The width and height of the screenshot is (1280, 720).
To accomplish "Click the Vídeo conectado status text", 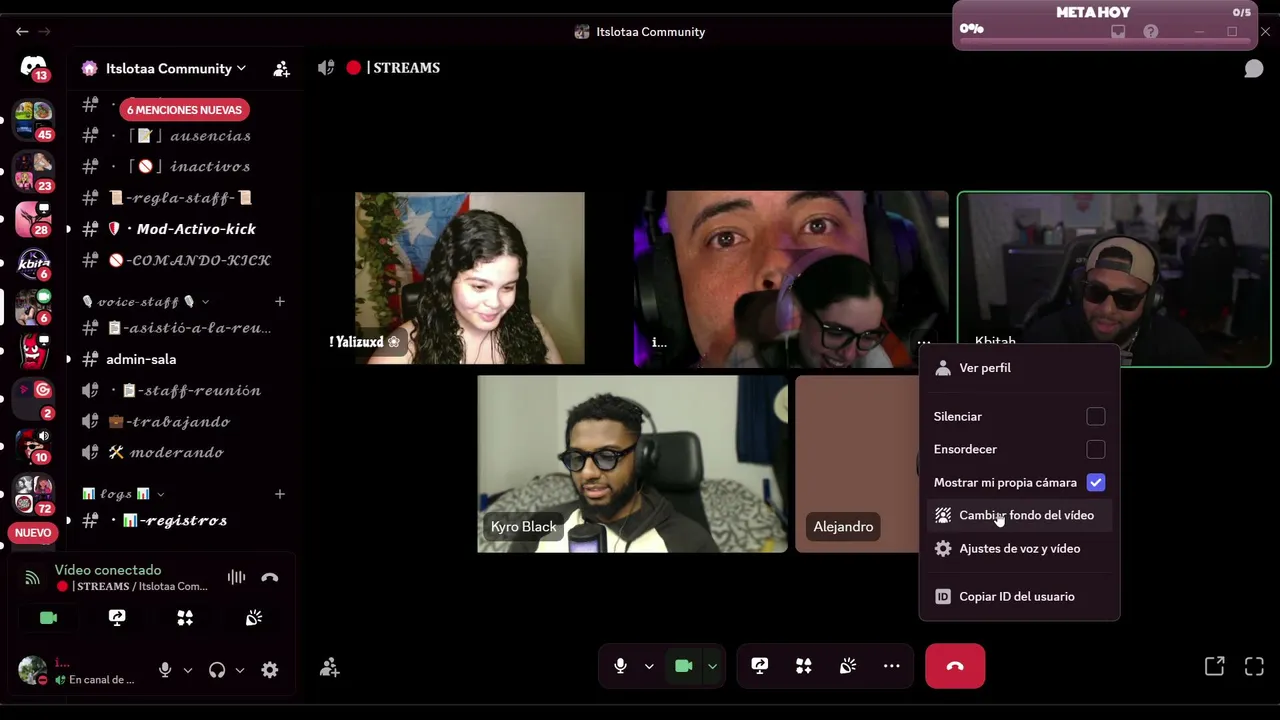I will [x=108, y=570].
